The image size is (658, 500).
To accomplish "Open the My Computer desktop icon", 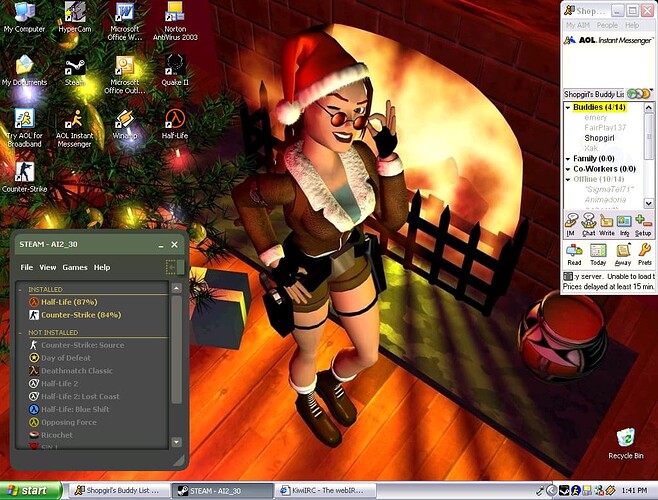I will tap(24, 17).
